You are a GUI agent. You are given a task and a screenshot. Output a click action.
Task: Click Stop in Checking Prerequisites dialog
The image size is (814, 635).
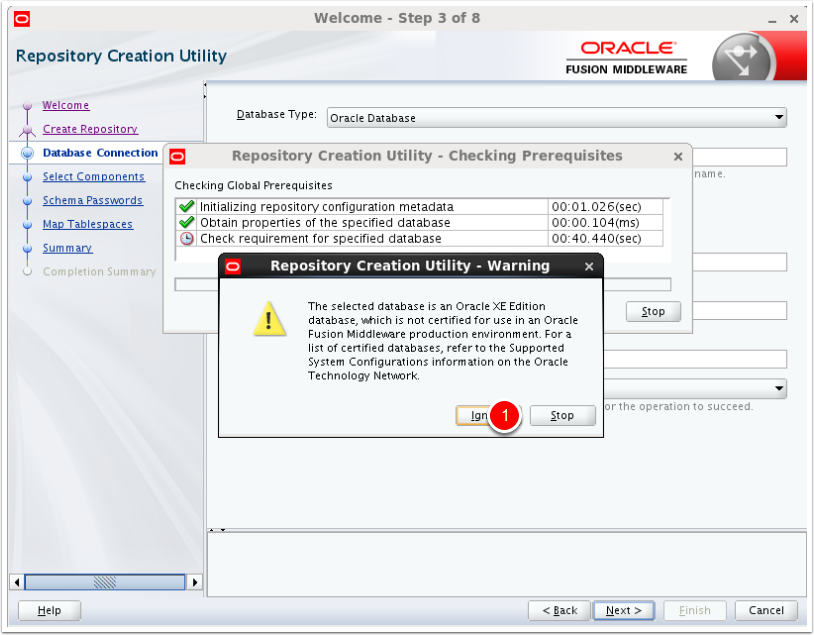click(653, 311)
